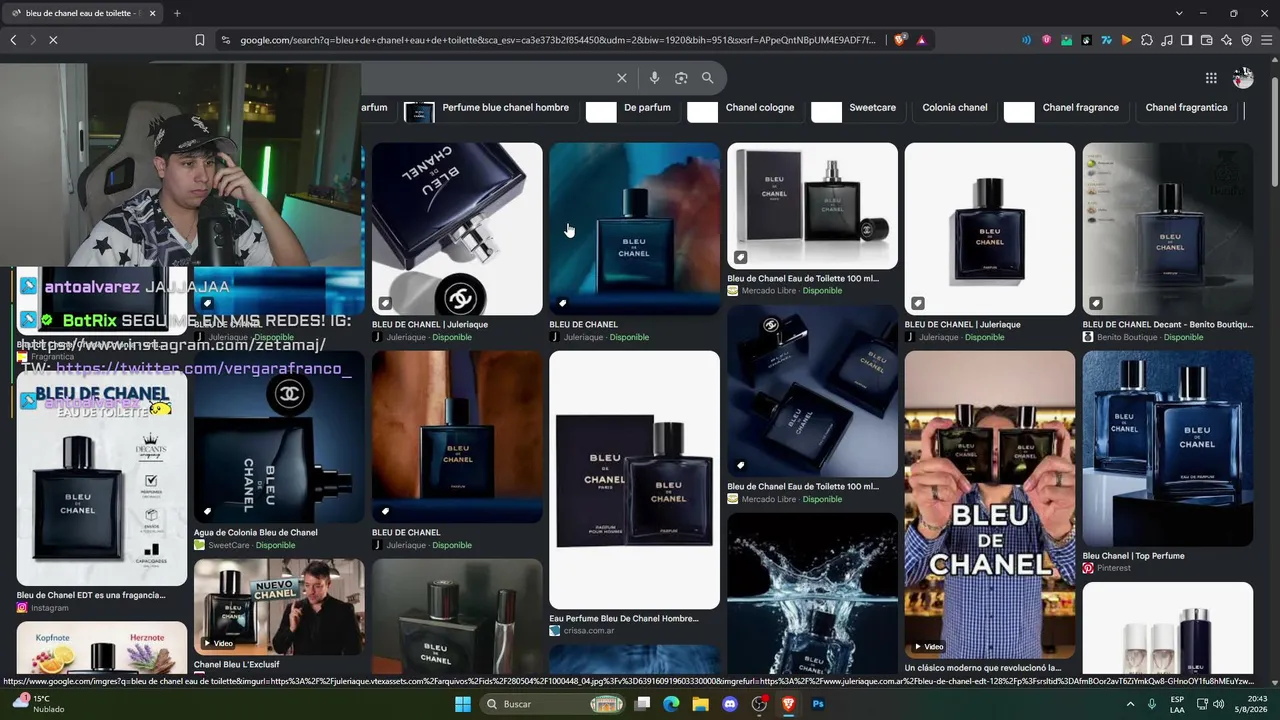Click the blue sound-wave extension icon
This screenshot has width=1280, height=720.
[1026, 40]
